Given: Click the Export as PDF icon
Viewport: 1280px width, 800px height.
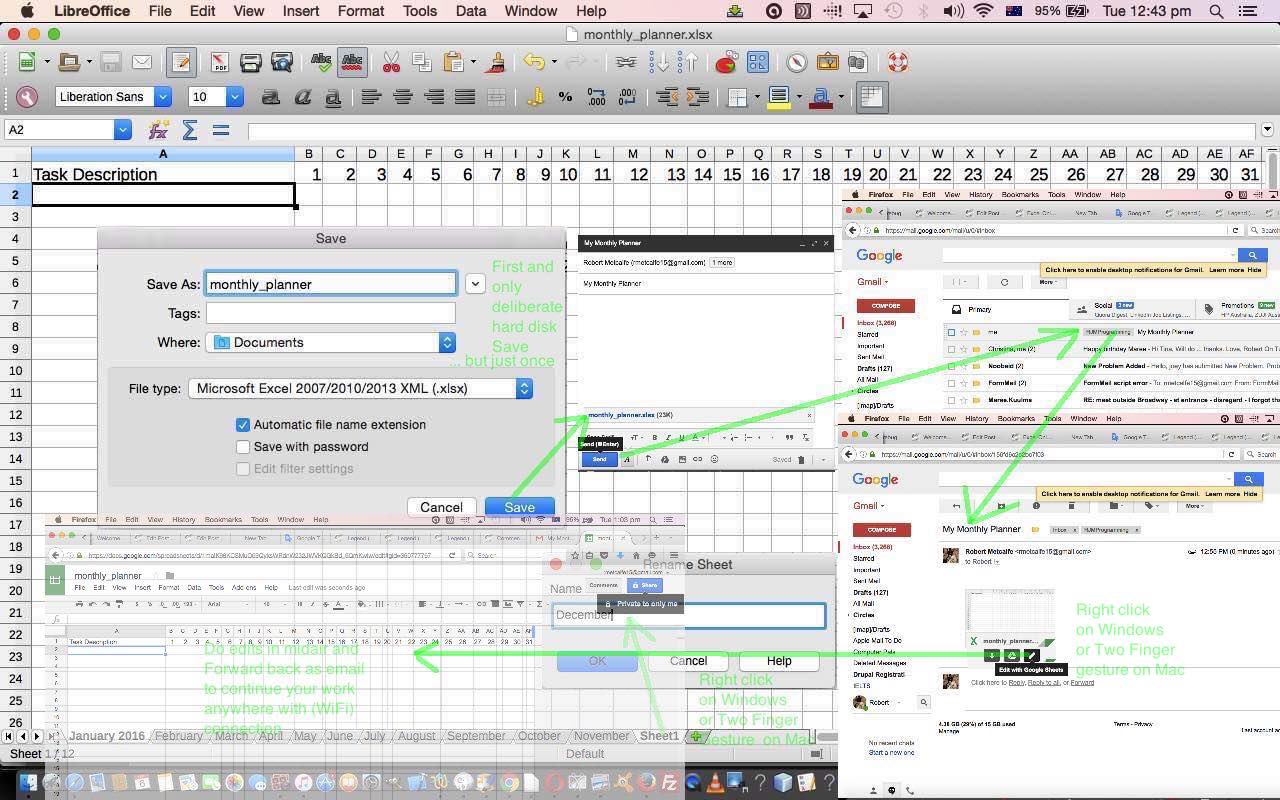Looking at the screenshot, I should 219,62.
